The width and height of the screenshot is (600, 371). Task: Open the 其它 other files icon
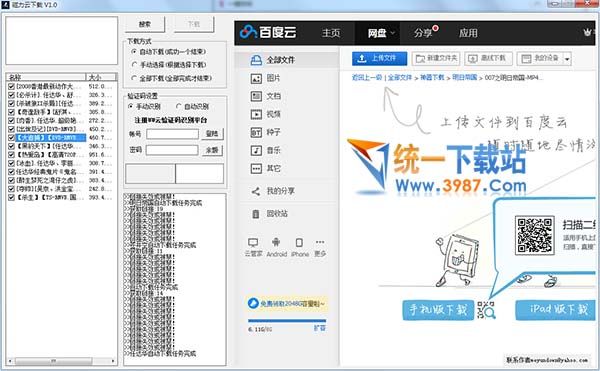point(256,168)
